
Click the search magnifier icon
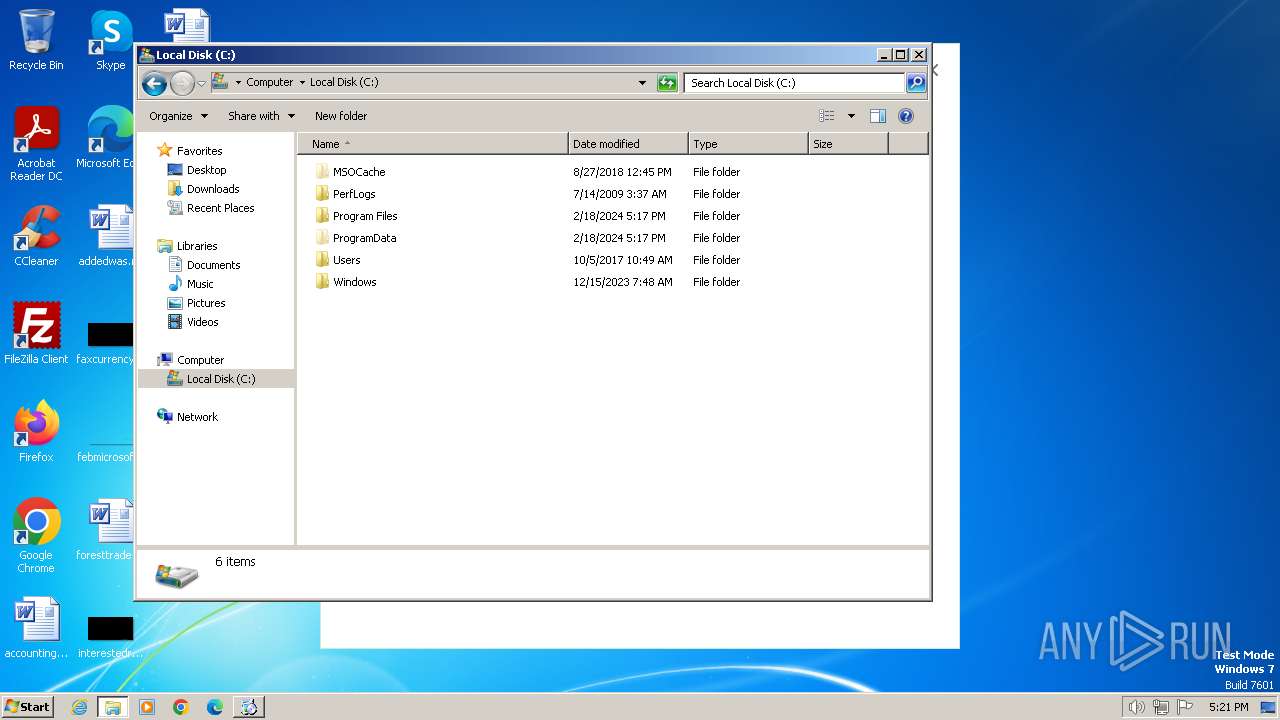916,83
